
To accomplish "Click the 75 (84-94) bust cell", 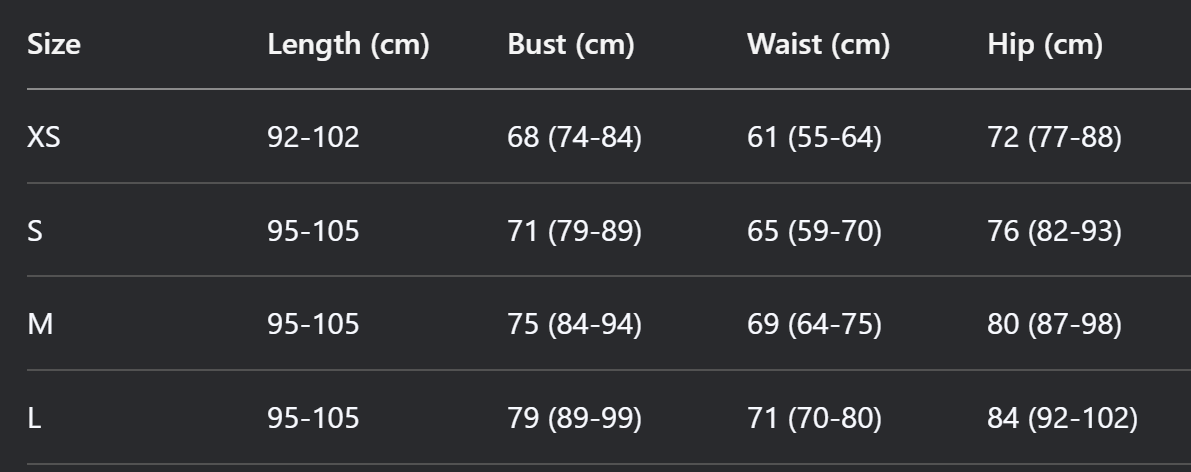I will (x=575, y=325).
